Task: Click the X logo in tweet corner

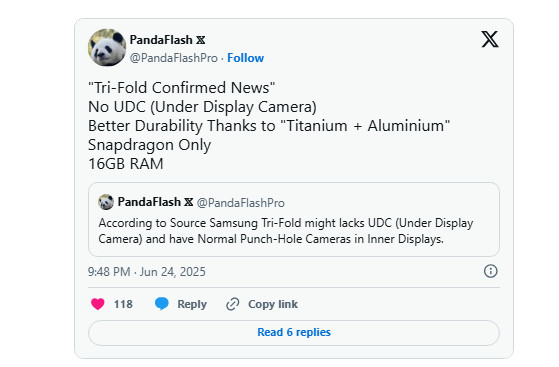Action: pyautogui.click(x=490, y=39)
